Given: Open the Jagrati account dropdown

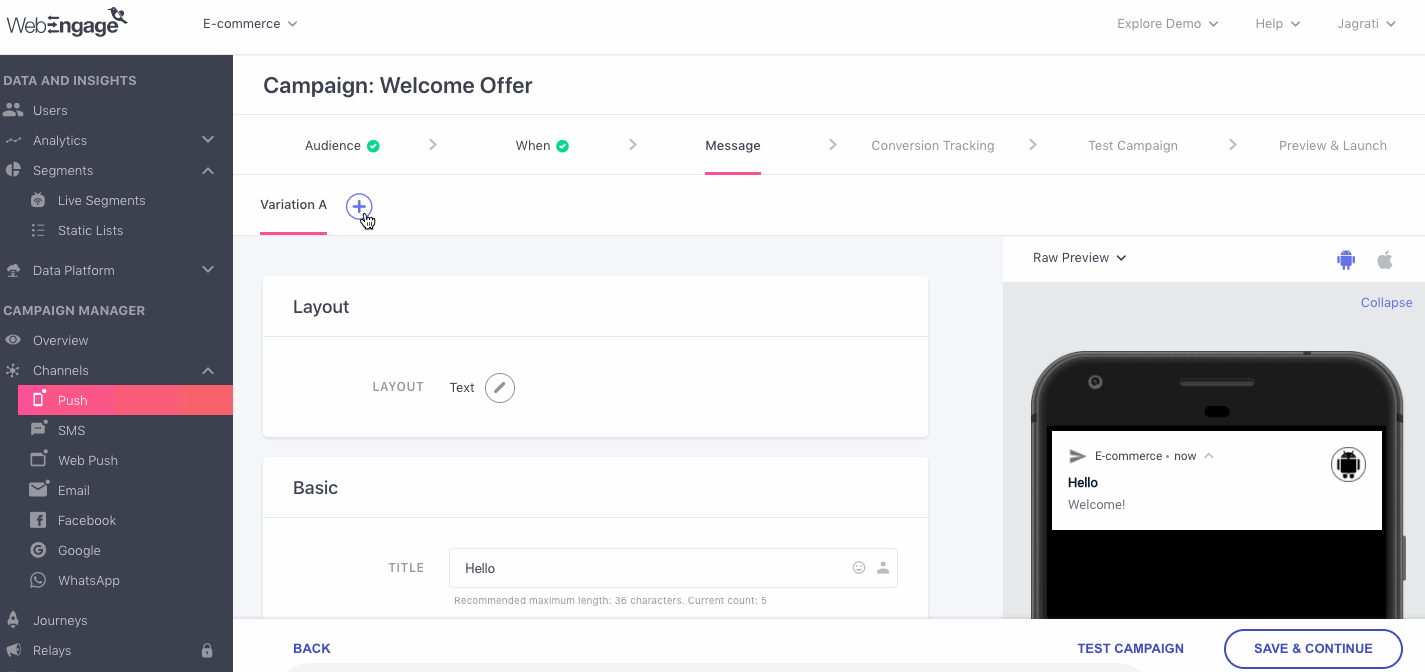Looking at the screenshot, I should point(1367,23).
